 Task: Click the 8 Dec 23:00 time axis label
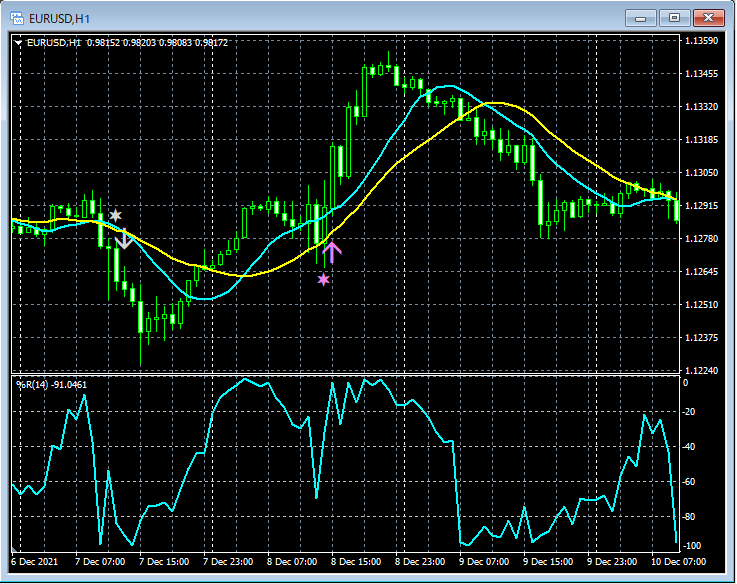(x=420, y=562)
